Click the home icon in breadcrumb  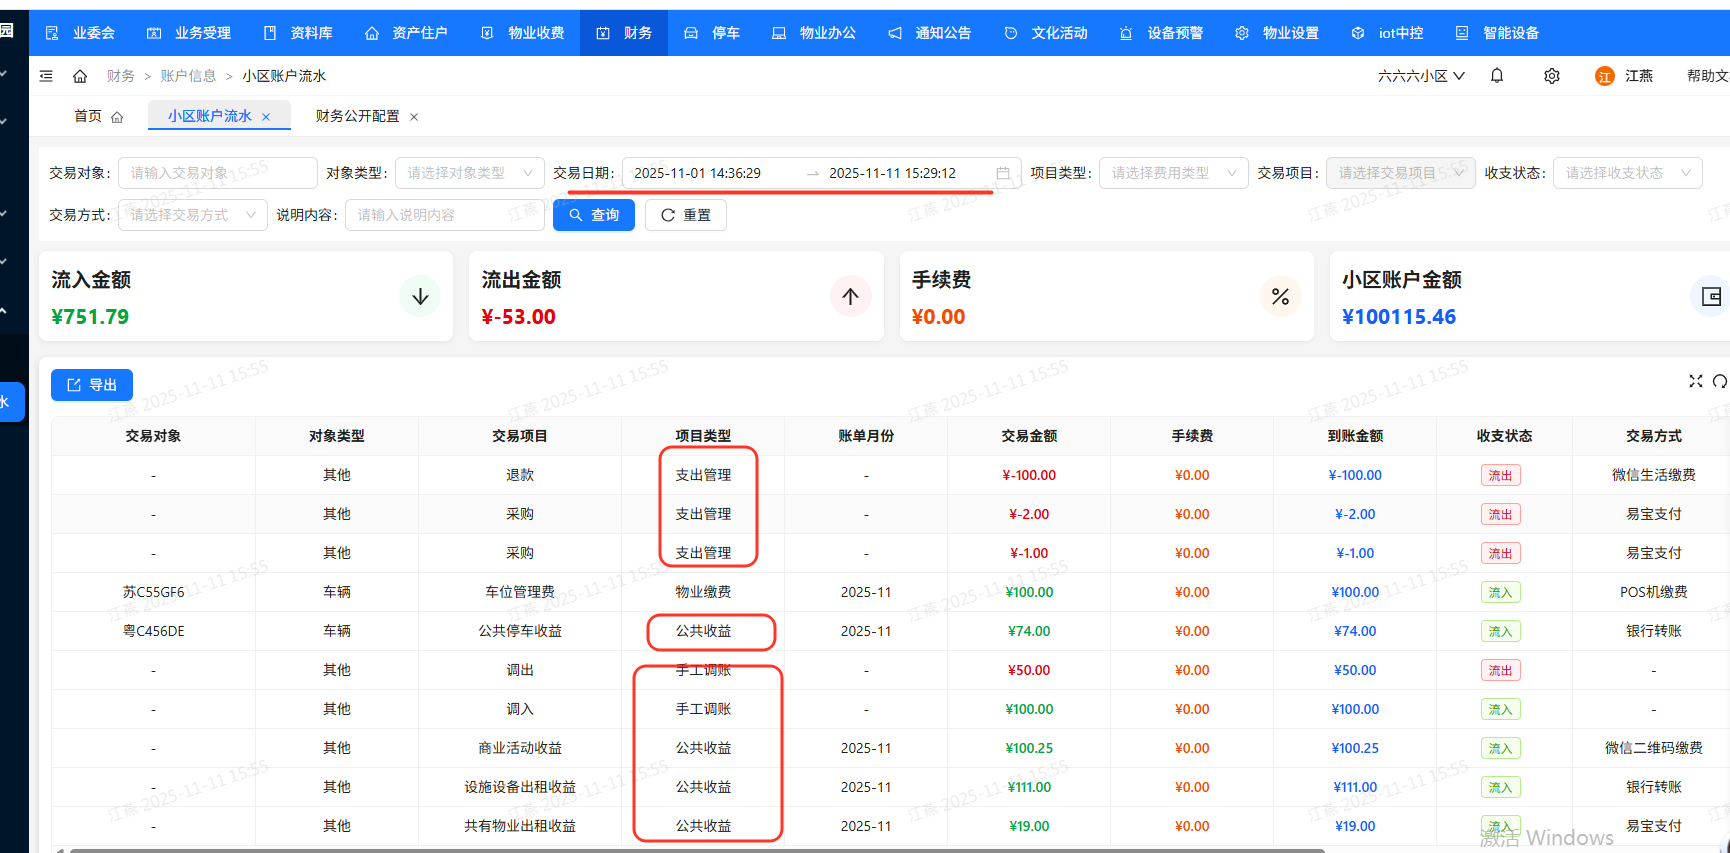(80, 76)
